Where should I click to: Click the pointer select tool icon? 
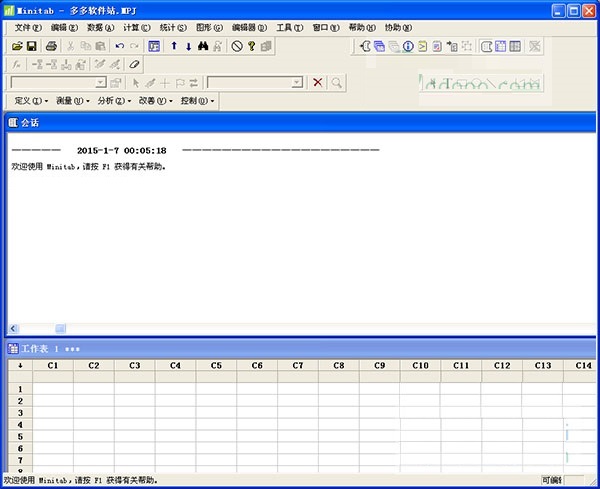point(135,82)
